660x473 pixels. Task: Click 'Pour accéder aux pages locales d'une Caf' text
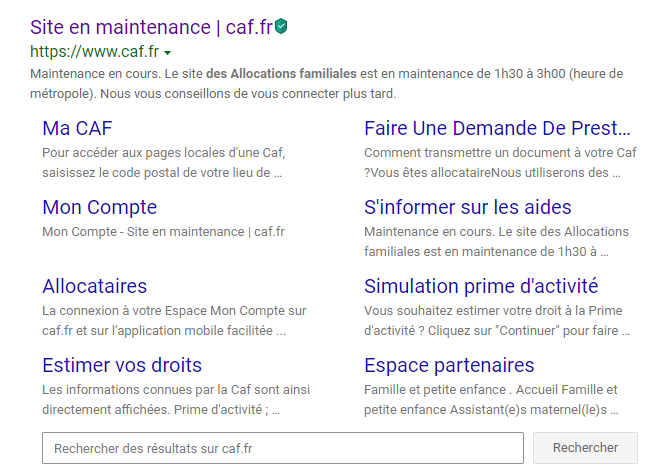click(x=164, y=162)
